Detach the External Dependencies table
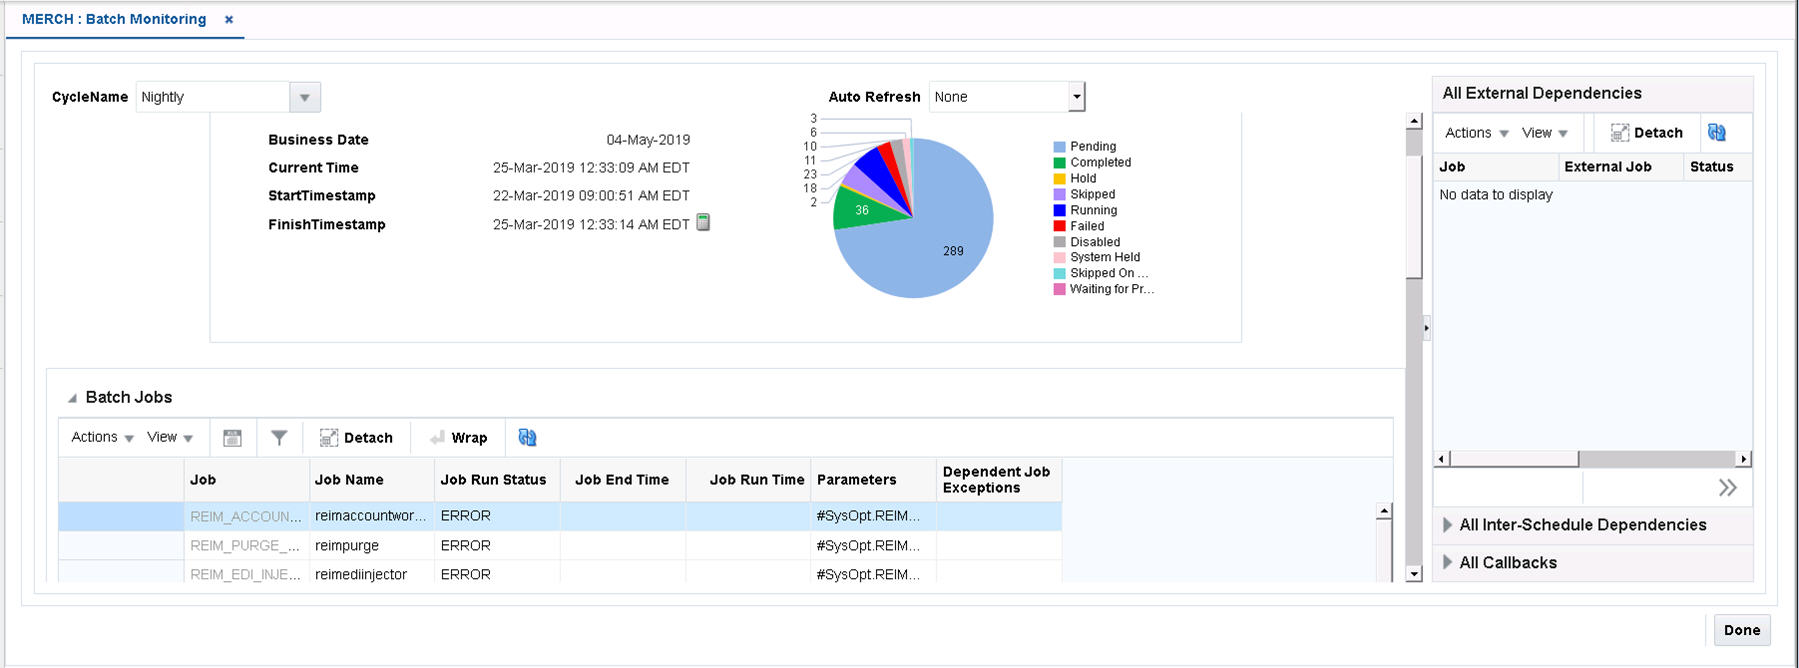Viewport: 1799px width, 668px height. (1647, 133)
